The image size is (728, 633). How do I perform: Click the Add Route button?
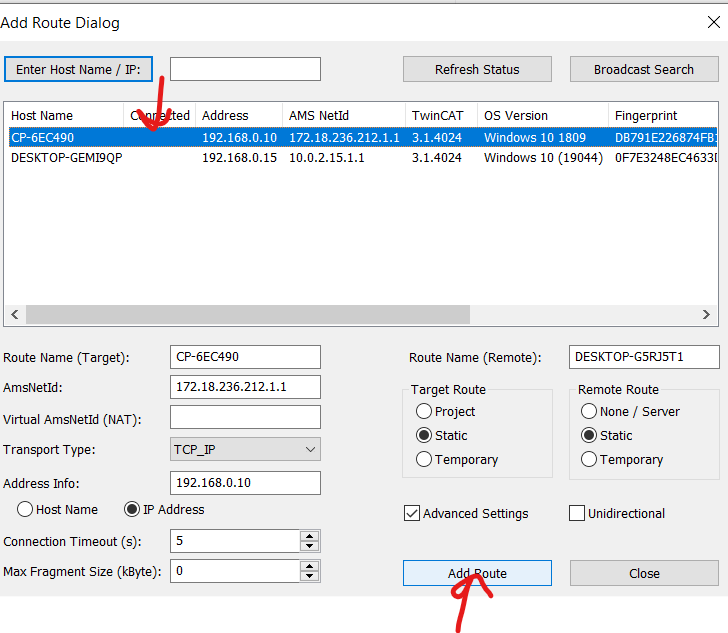tap(477, 573)
